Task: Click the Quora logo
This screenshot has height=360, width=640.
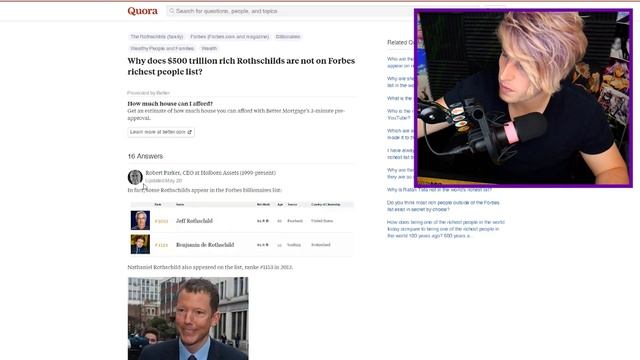Action: click(x=142, y=11)
